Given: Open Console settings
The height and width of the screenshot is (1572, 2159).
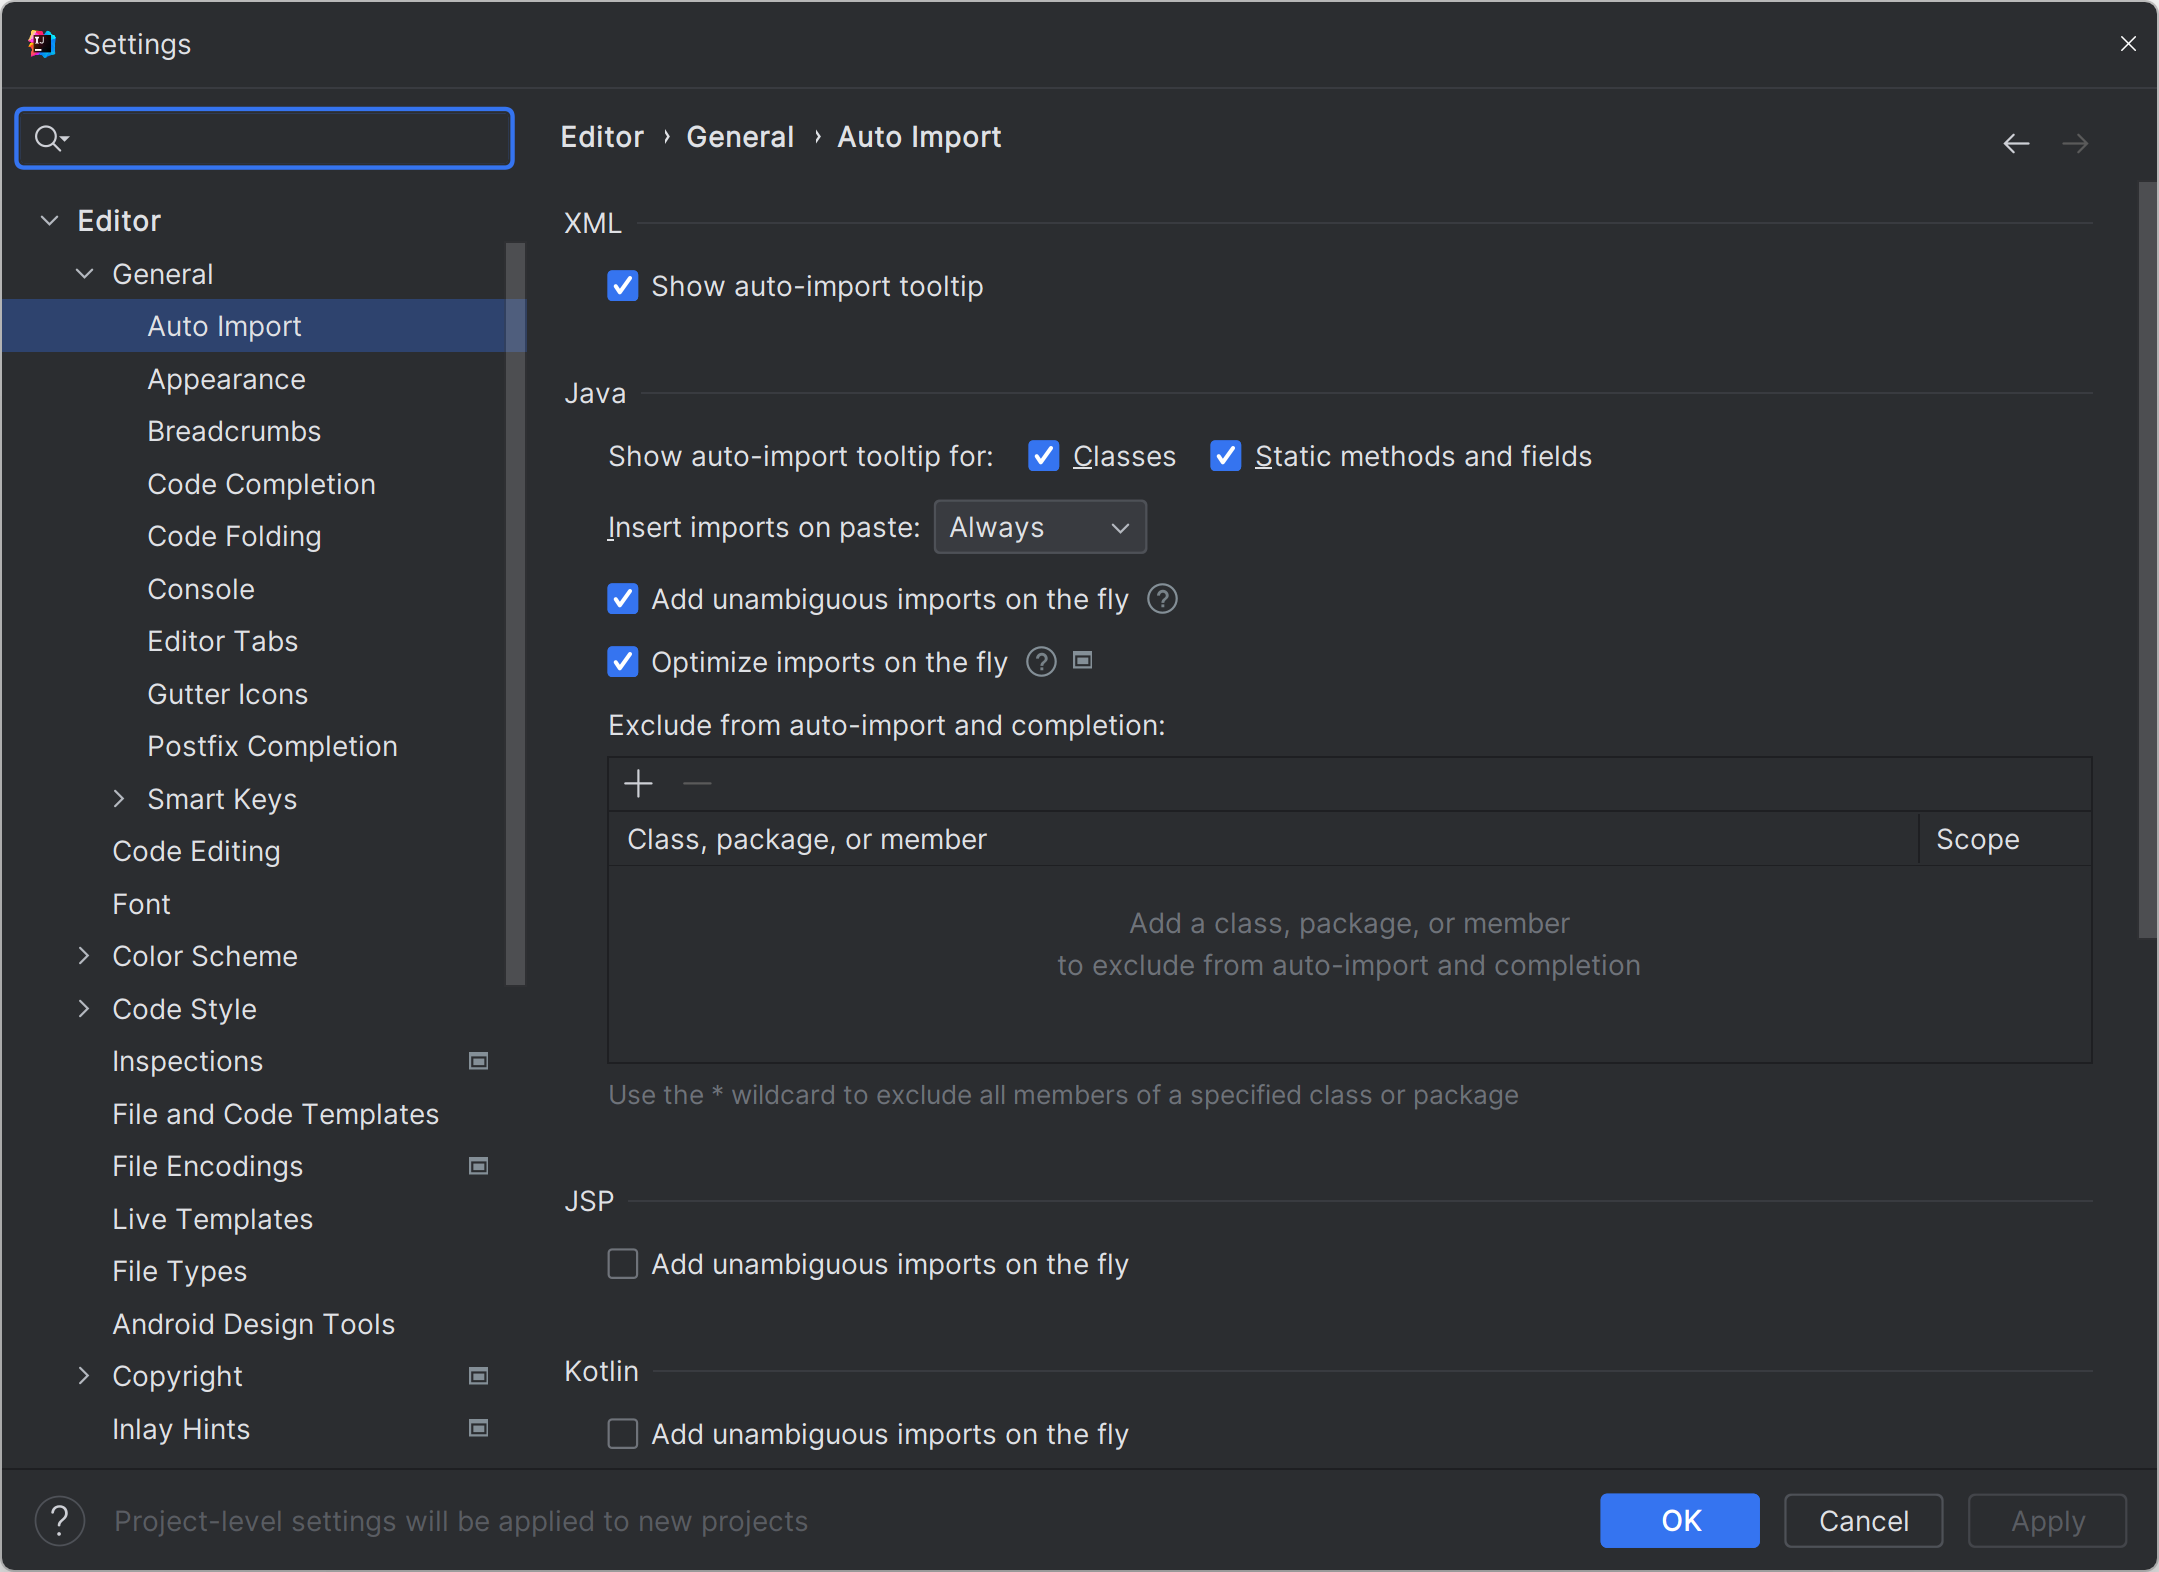Looking at the screenshot, I should [x=201, y=589].
